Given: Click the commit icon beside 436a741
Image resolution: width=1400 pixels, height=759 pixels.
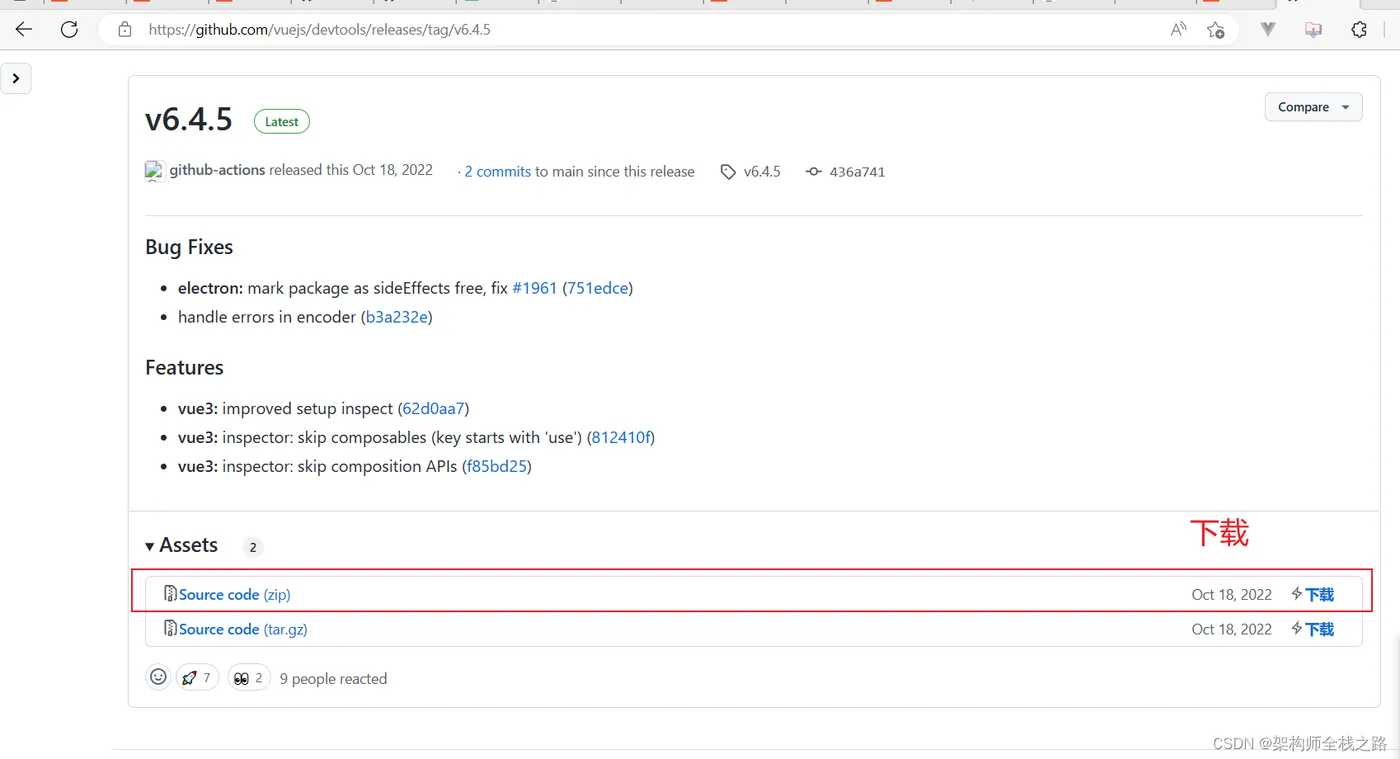Looking at the screenshot, I should coord(814,172).
